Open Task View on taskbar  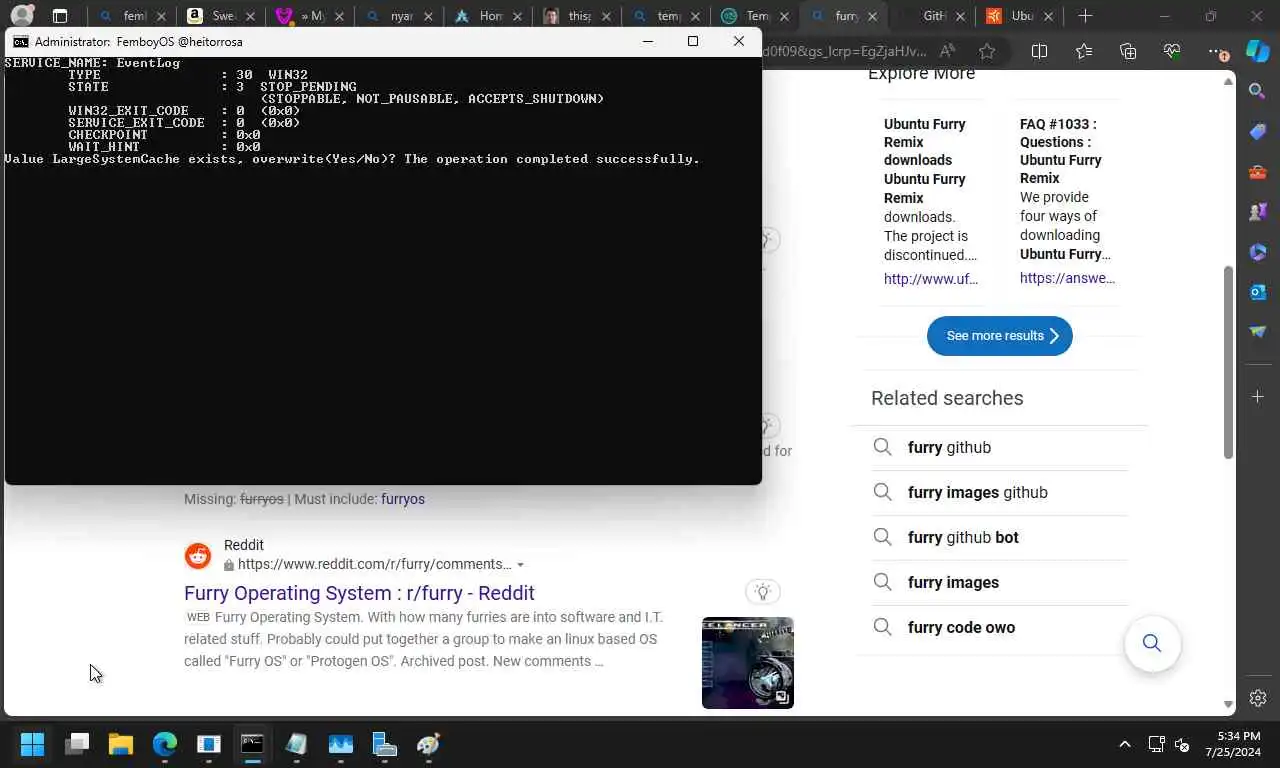[x=77, y=744]
